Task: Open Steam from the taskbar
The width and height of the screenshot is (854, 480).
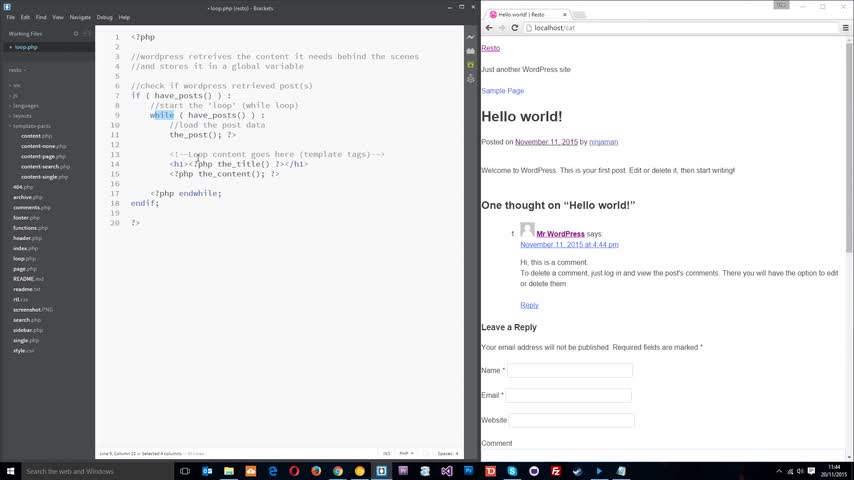Action: (577, 471)
